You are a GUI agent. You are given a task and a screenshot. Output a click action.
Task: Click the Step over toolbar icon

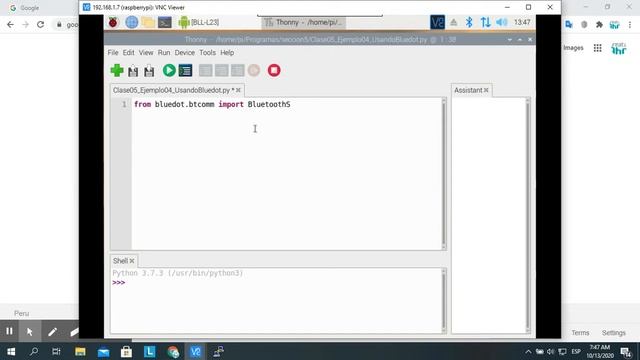click(x=205, y=71)
